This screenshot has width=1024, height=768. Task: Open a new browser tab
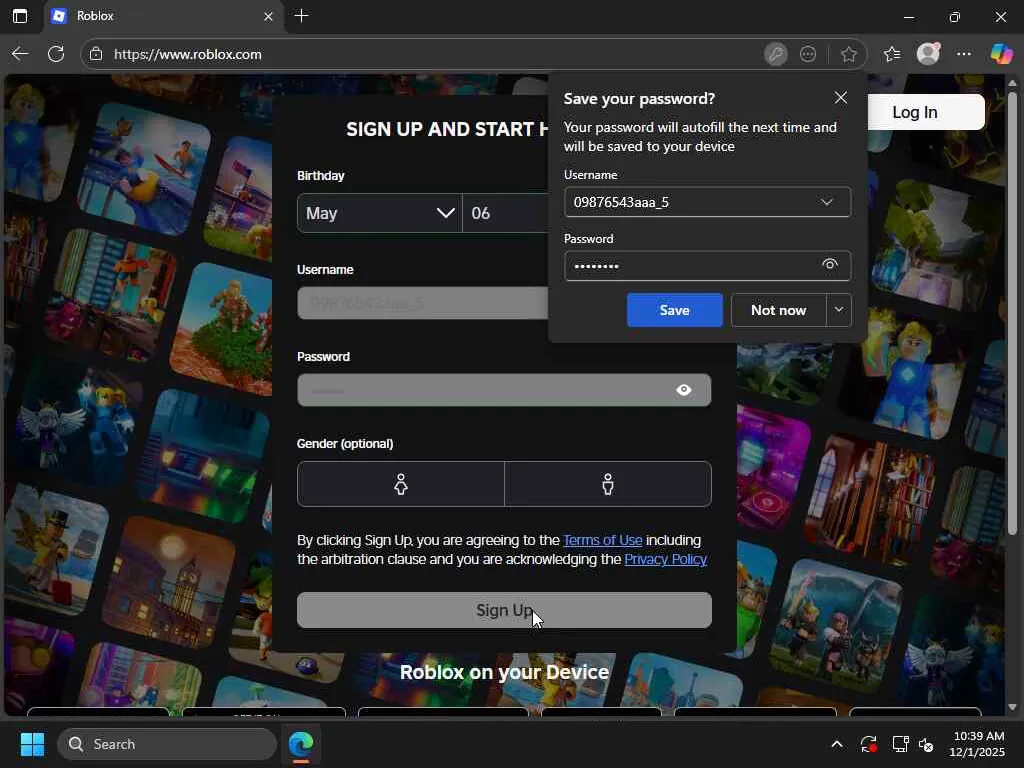click(x=301, y=16)
